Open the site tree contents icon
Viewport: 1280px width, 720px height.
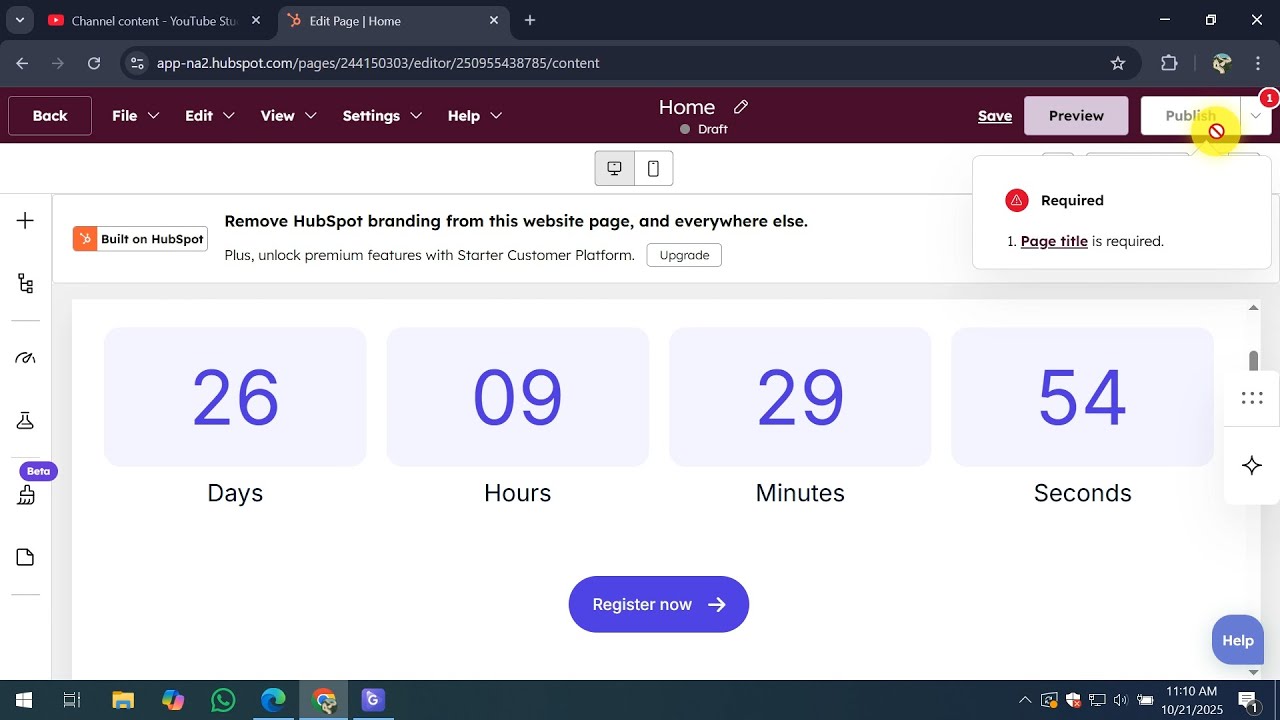coord(26,284)
